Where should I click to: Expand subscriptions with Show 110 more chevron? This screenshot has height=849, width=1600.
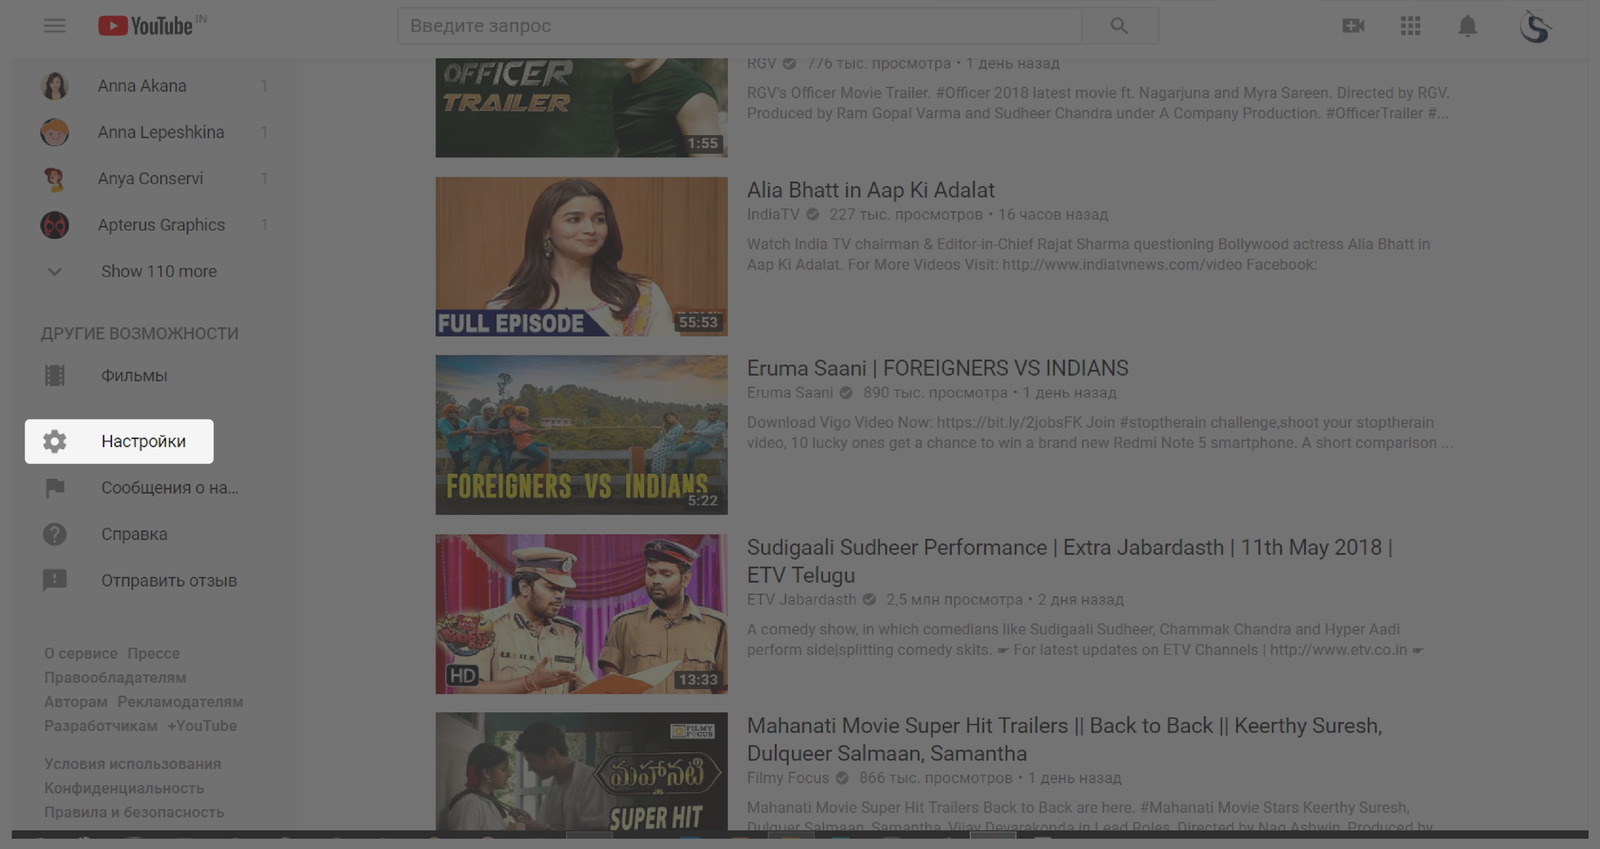[55, 271]
